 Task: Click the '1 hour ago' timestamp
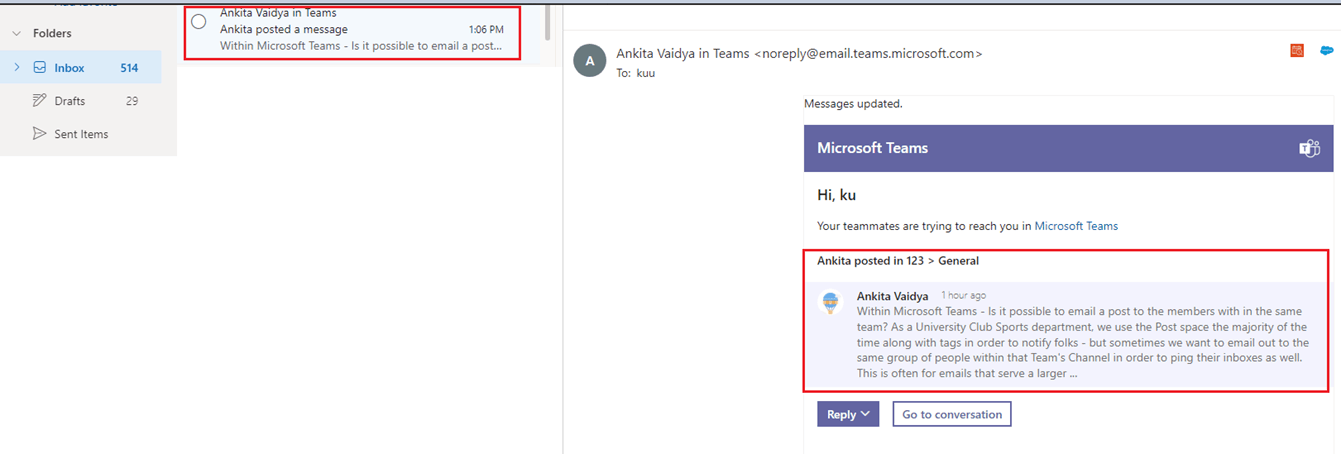[x=963, y=296]
